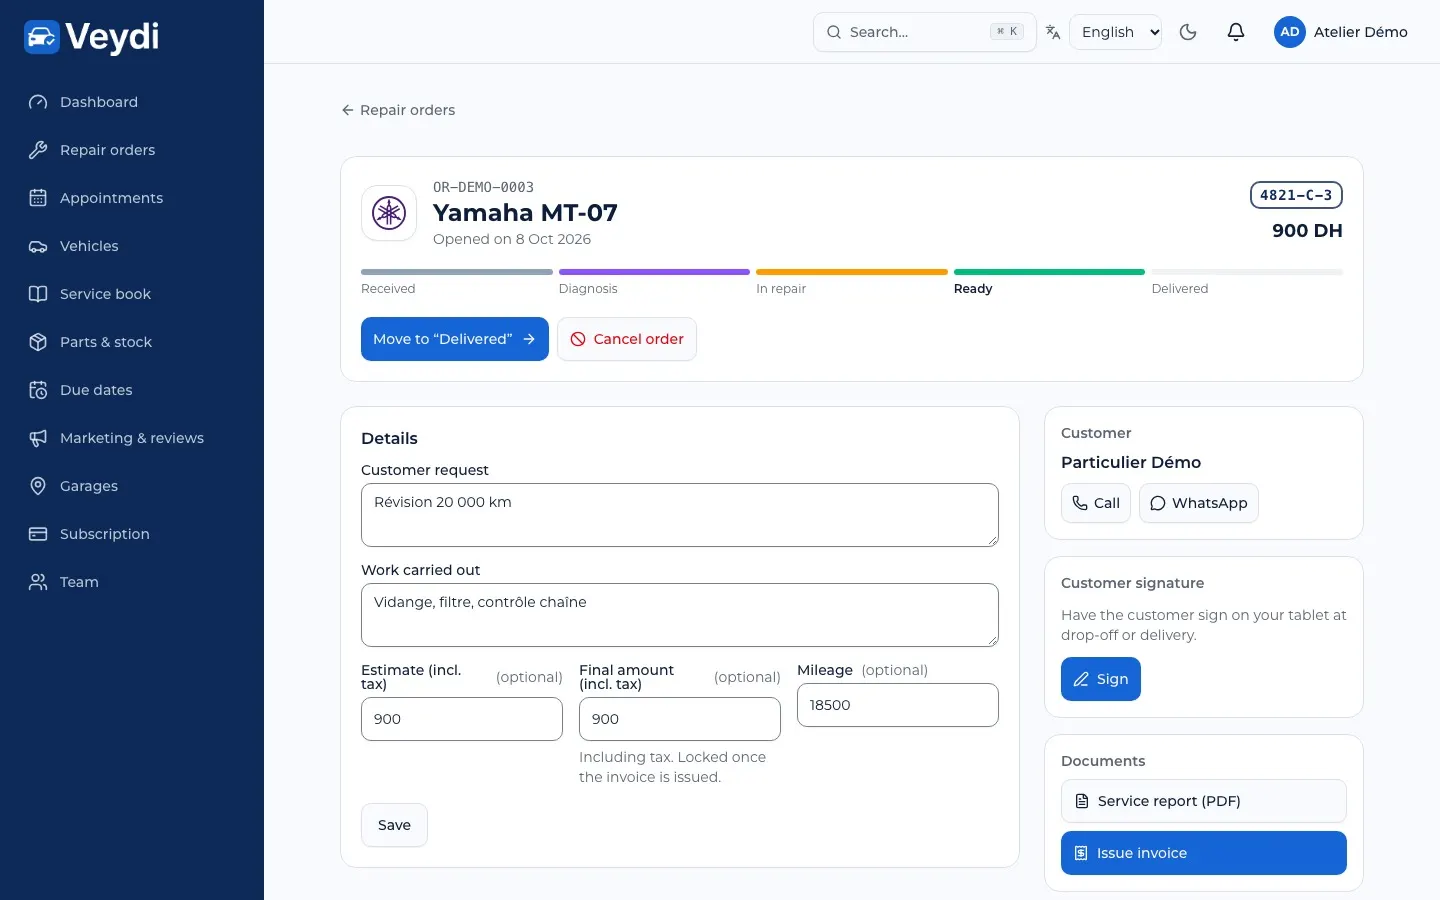Open the Service report PDF
1440x900 pixels.
coord(1204,801)
